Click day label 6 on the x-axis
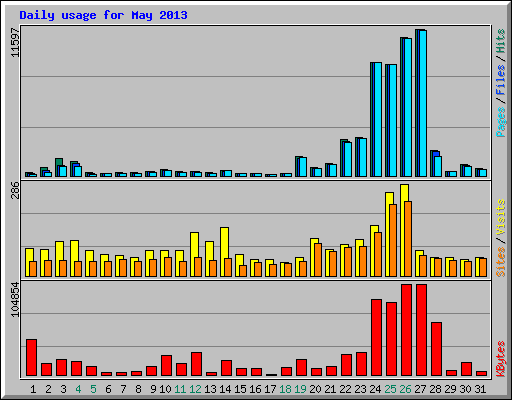 click(108, 389)
